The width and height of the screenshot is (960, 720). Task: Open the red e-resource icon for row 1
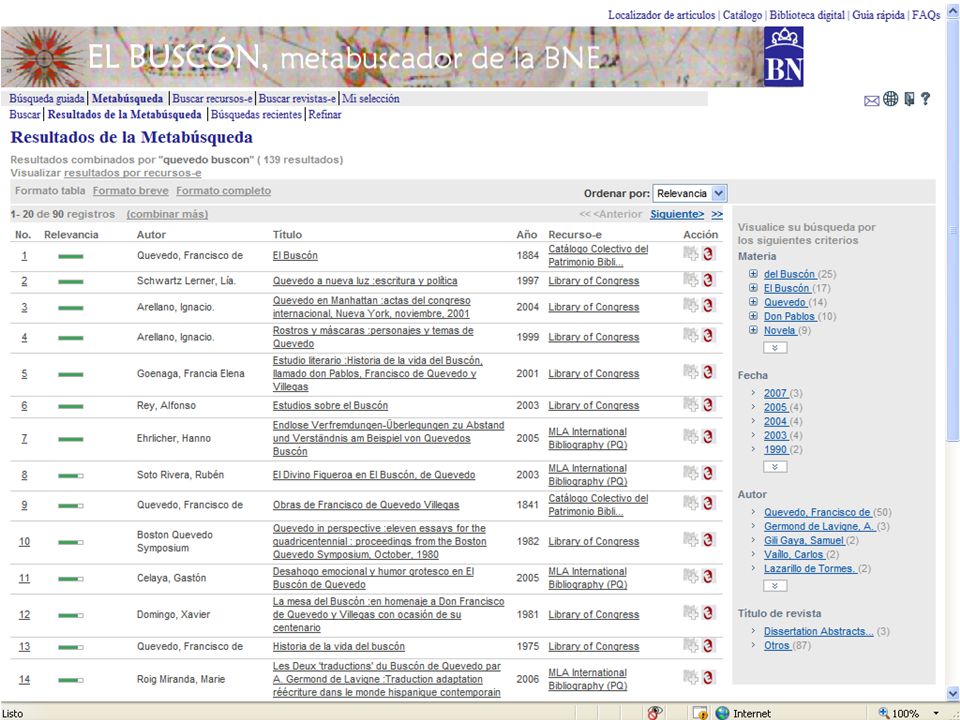(708, 254)
